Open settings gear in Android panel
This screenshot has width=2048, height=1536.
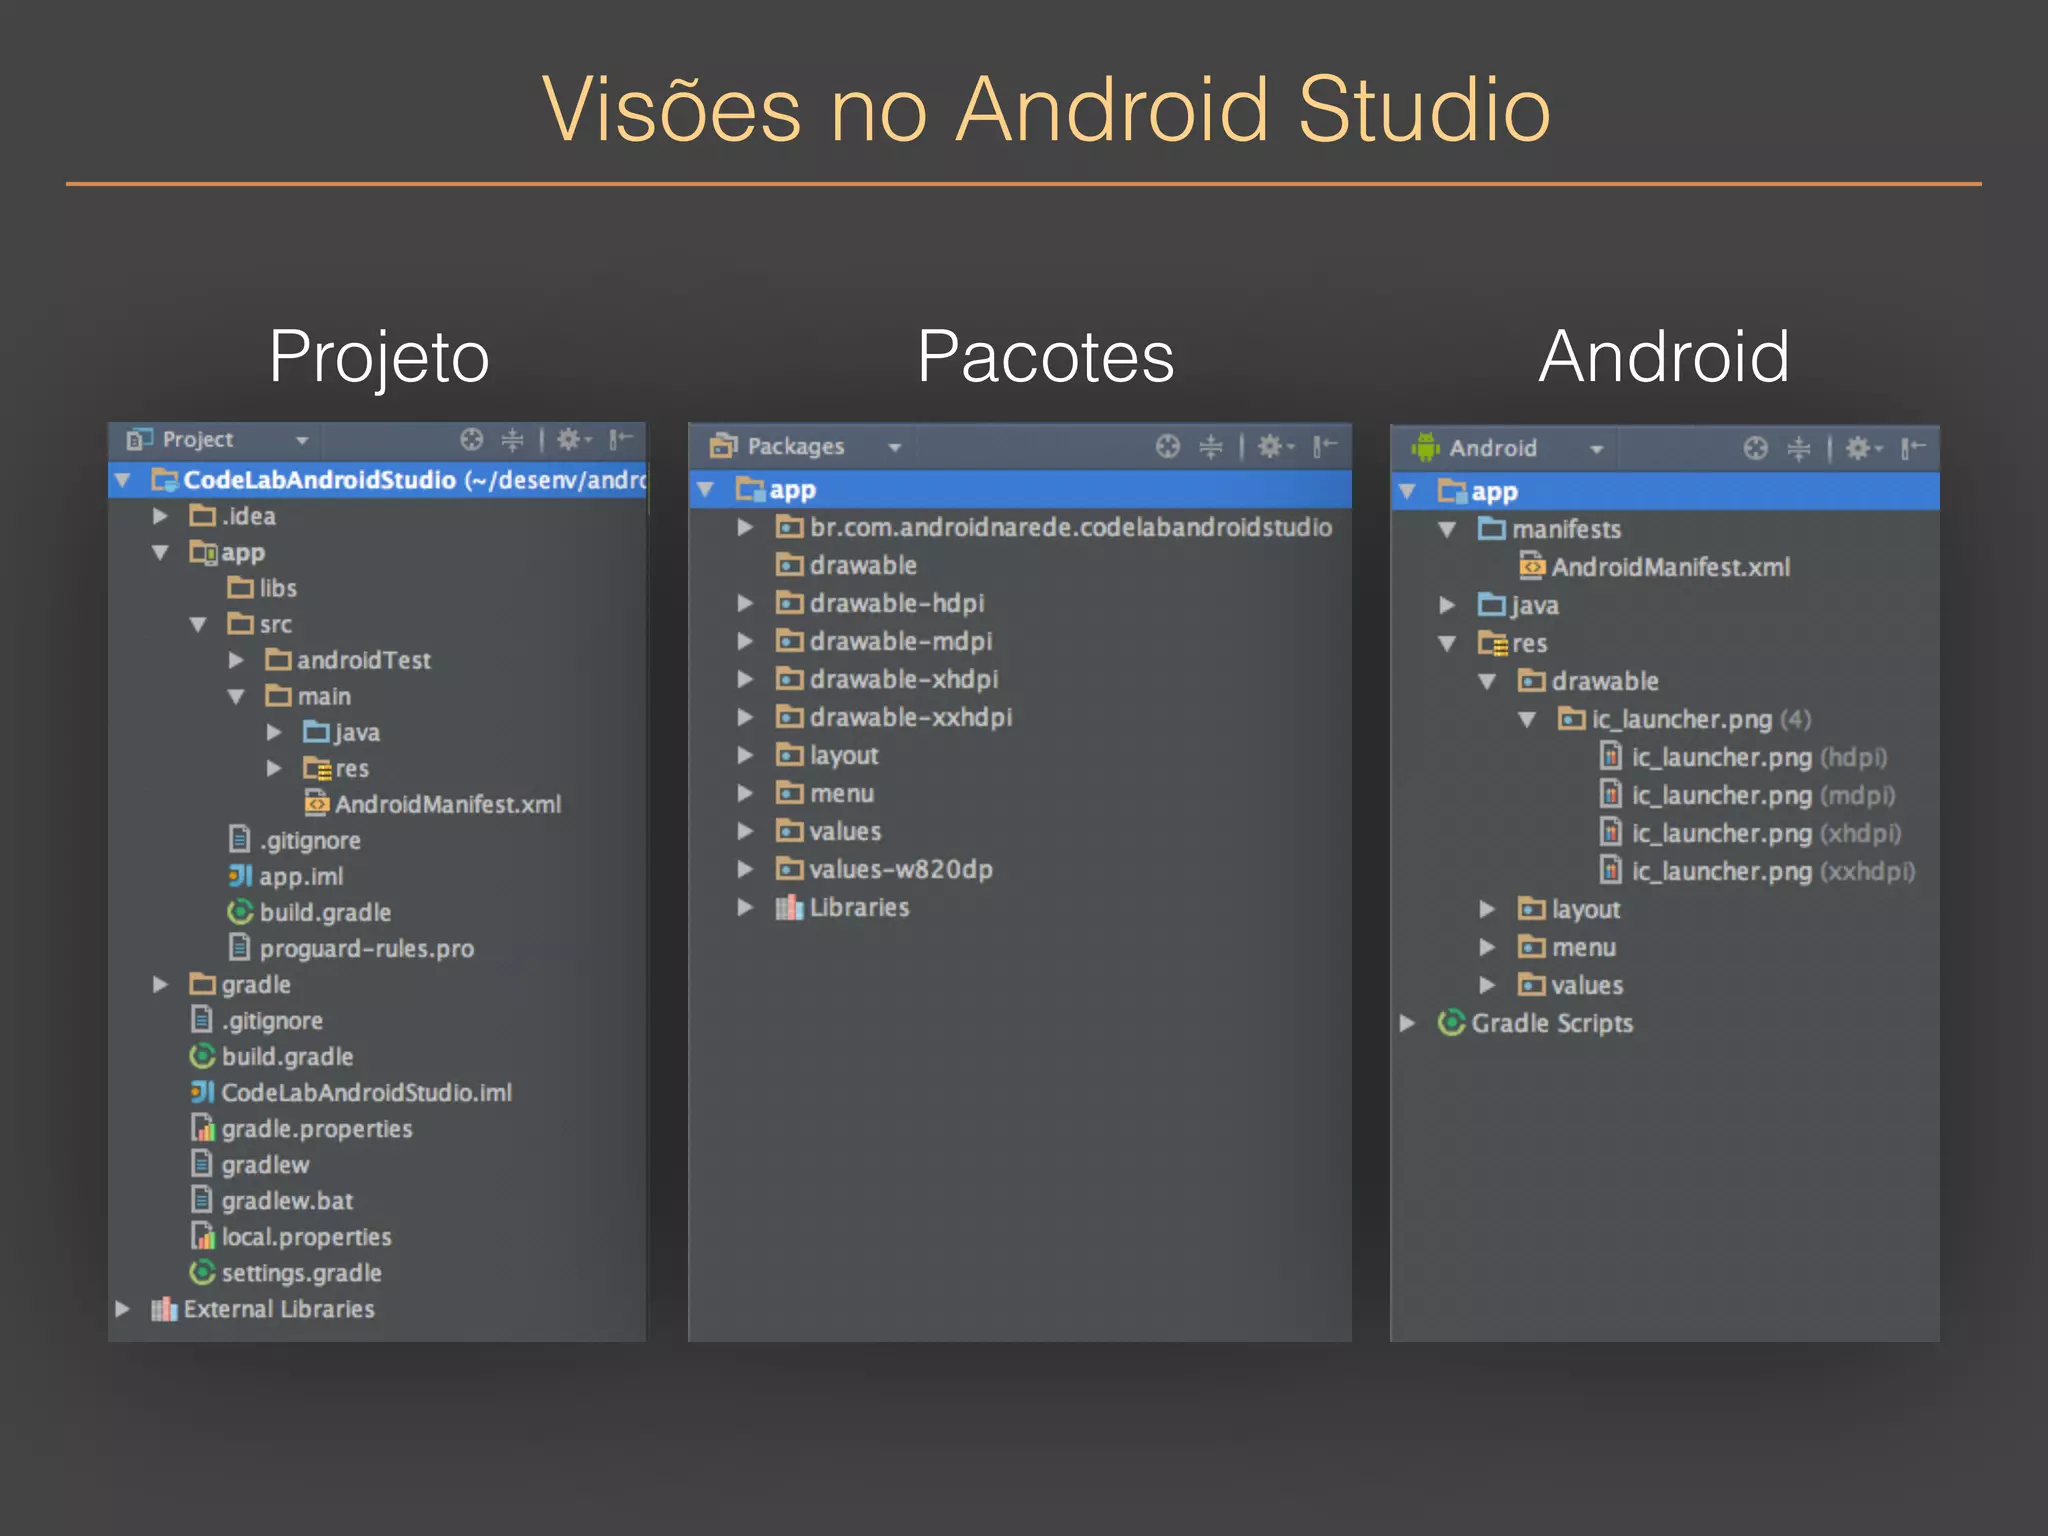tap(1862, 448)
